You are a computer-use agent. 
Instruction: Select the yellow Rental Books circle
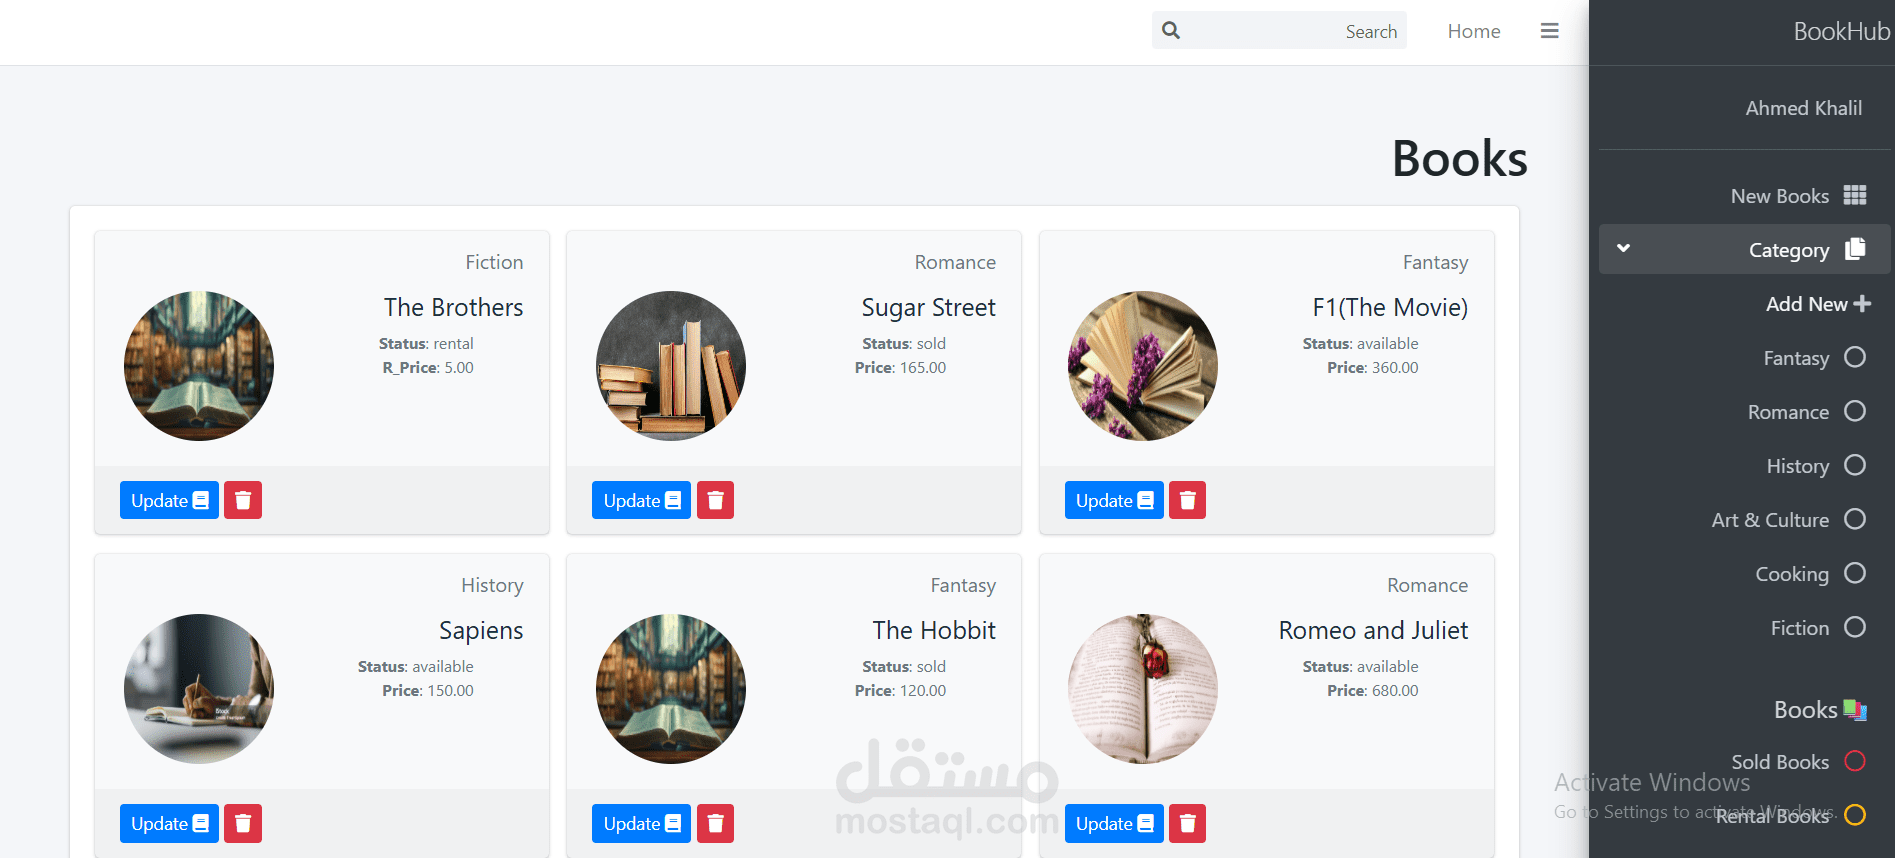[1855, 815]
